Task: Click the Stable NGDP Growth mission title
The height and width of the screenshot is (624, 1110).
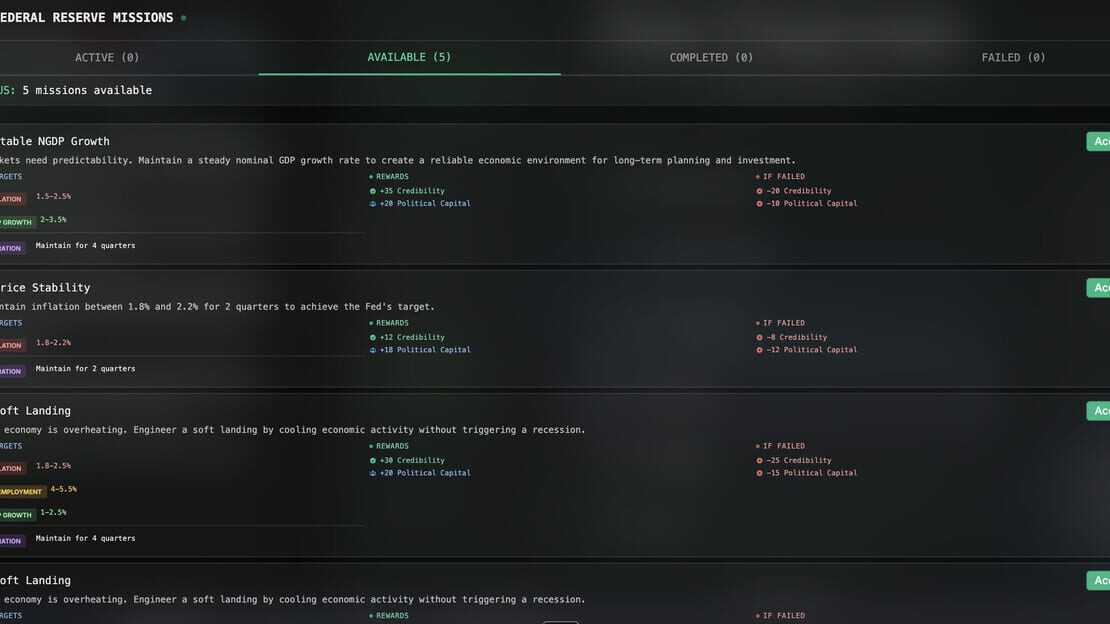Action: (55, 141)
